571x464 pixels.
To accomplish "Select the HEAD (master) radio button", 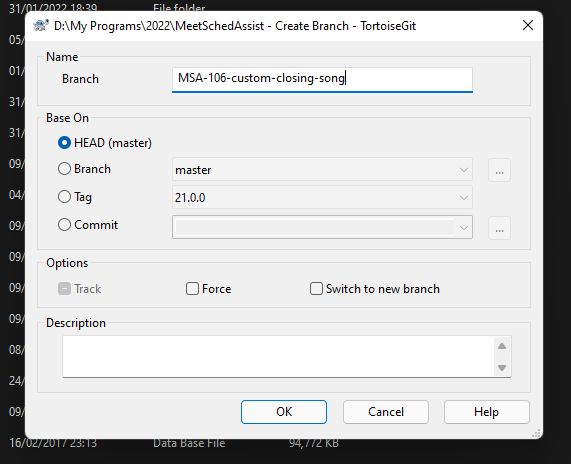I will (64, 143).
